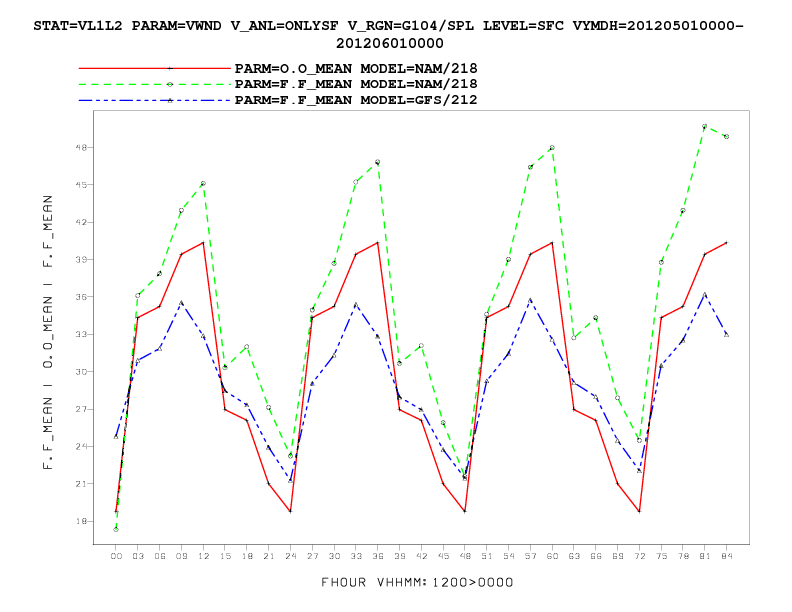Click the y-axis tick label 18
The width and height of the screenshot is (792, 612).
coord(81,521)
